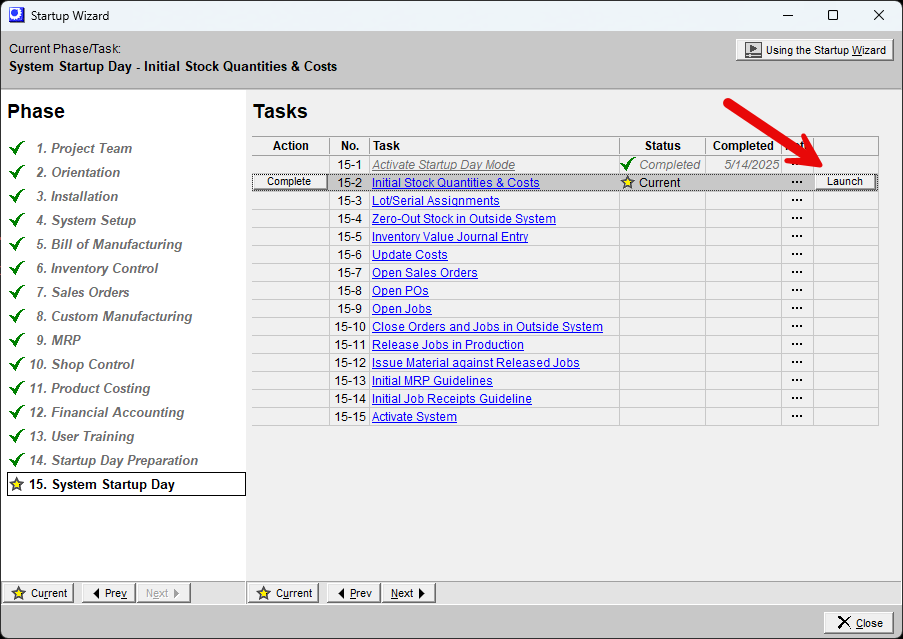This screenshot has height=639, width=903.
Task: Open the Initial Stock Quantities & Costs link
Action: (x=455, y=182)
